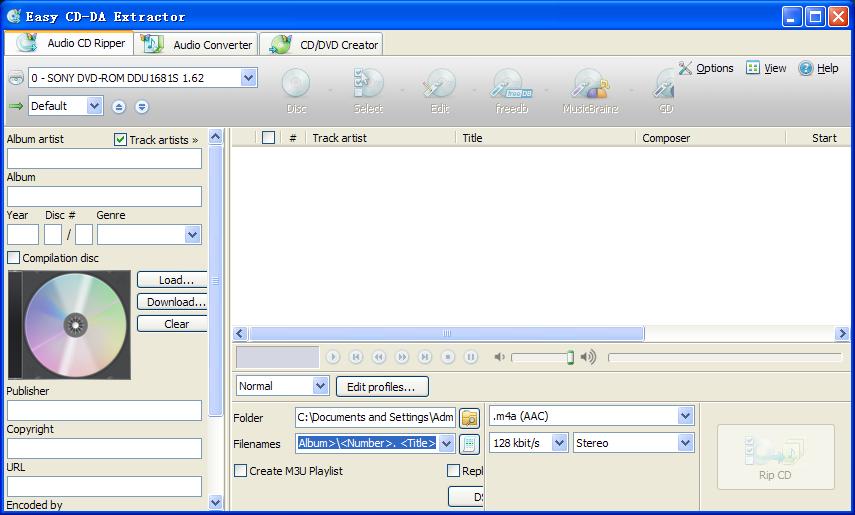Open the View menu icon

pyautogui.click(x=753, y=68)
